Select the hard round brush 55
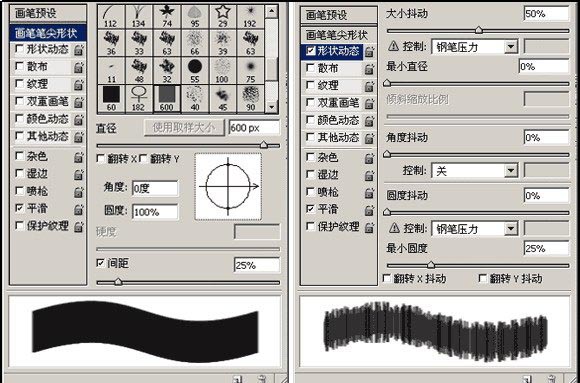 pos(195,71)
